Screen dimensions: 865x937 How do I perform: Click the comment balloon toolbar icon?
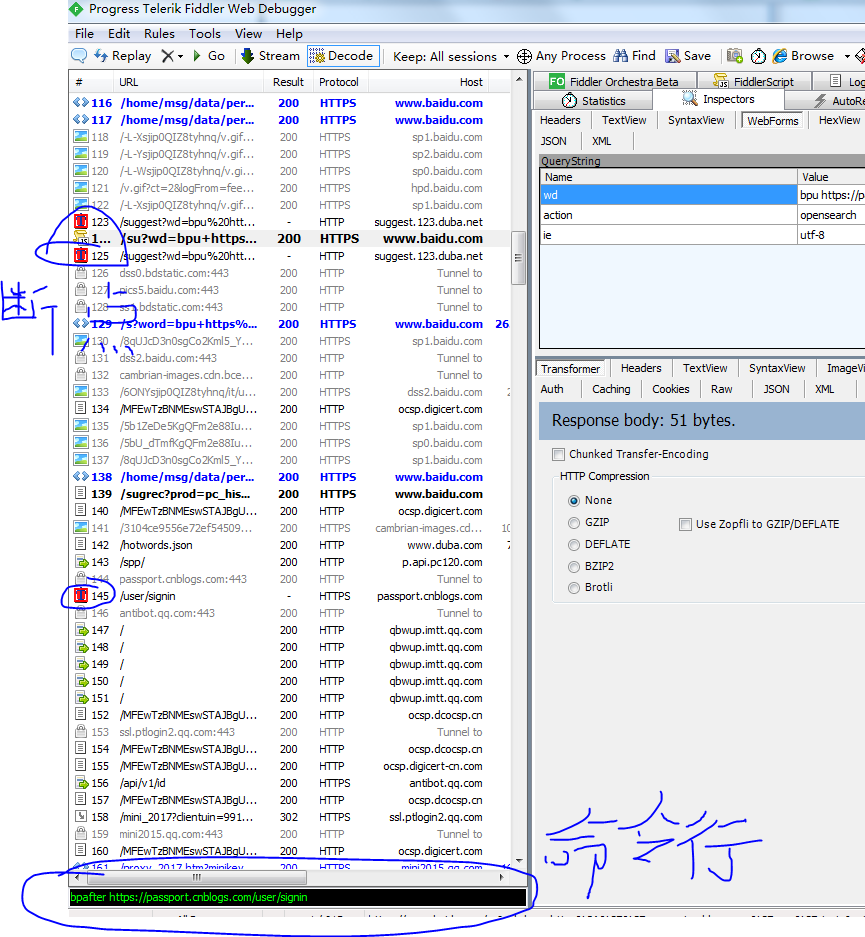coord(79,56)
